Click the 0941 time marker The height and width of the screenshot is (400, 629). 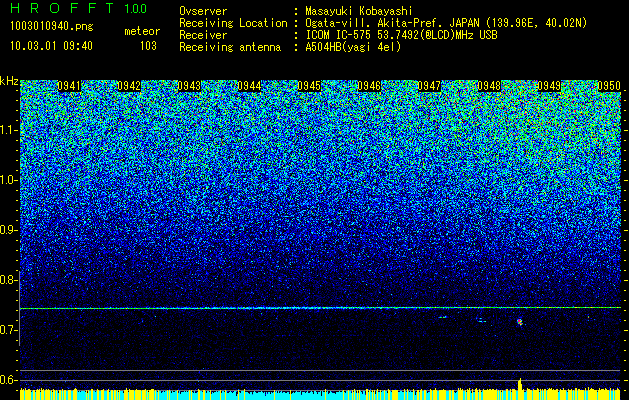tap(69, 86)
